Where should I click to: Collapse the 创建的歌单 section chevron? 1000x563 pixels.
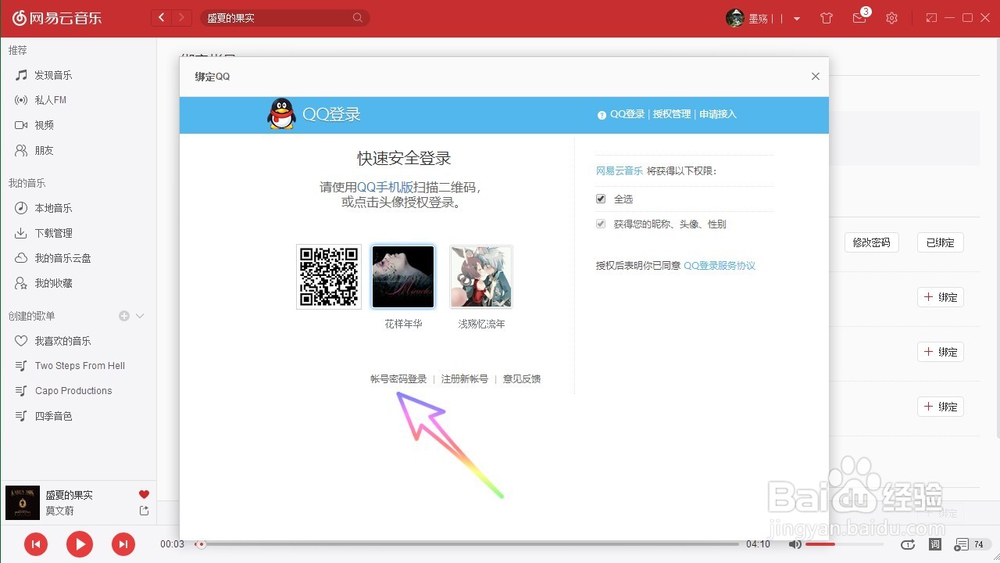coord(140,316)
